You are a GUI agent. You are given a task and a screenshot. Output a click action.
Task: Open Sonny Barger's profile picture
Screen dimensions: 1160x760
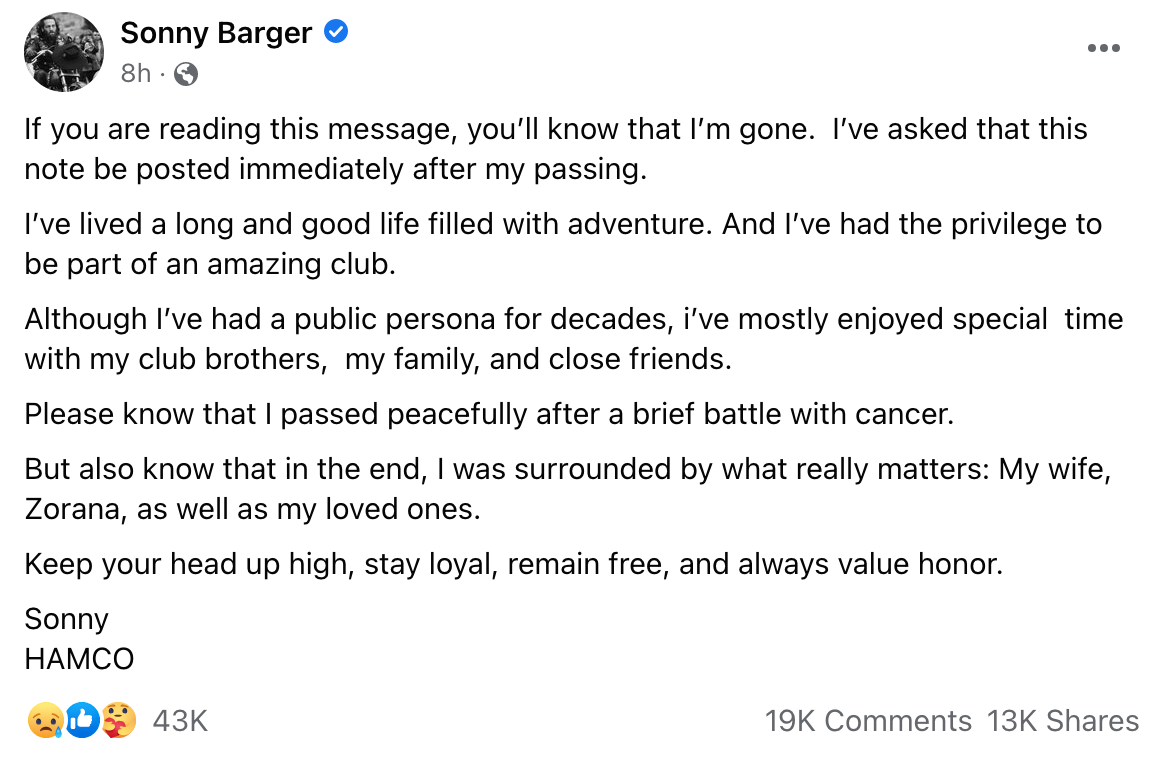(64, 52)
